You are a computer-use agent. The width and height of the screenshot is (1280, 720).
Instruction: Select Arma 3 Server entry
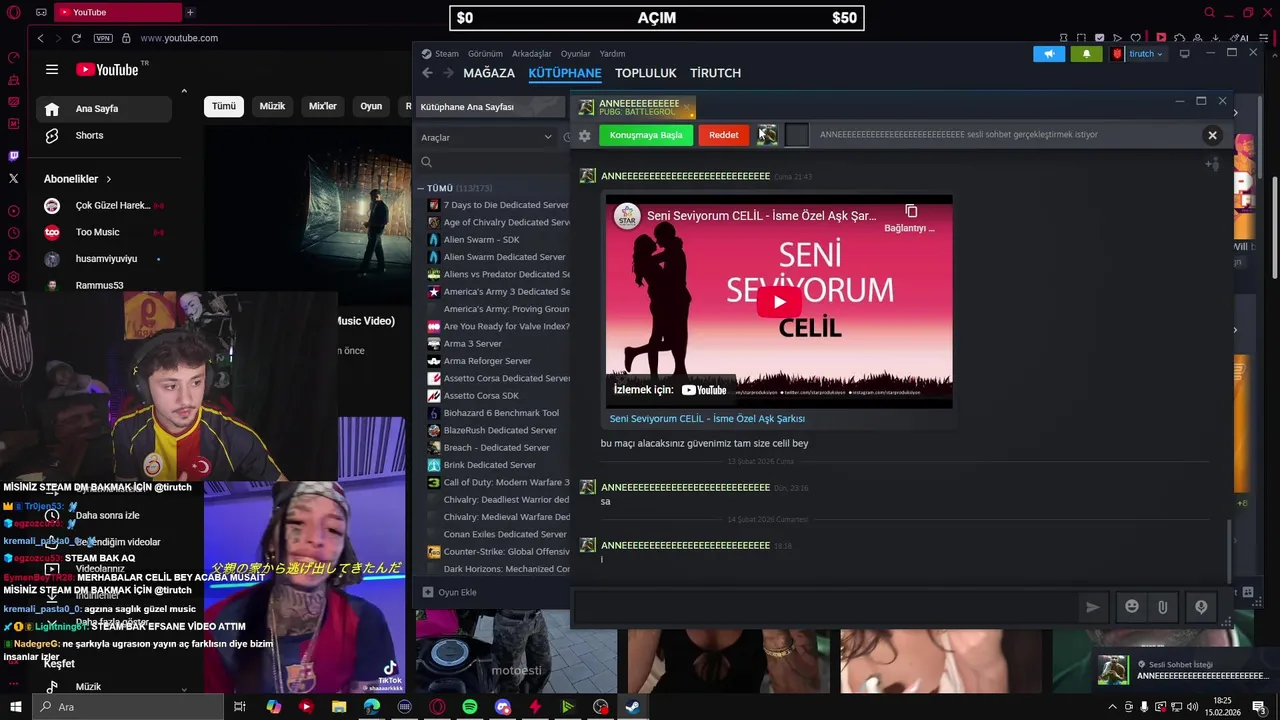[472, 344]
